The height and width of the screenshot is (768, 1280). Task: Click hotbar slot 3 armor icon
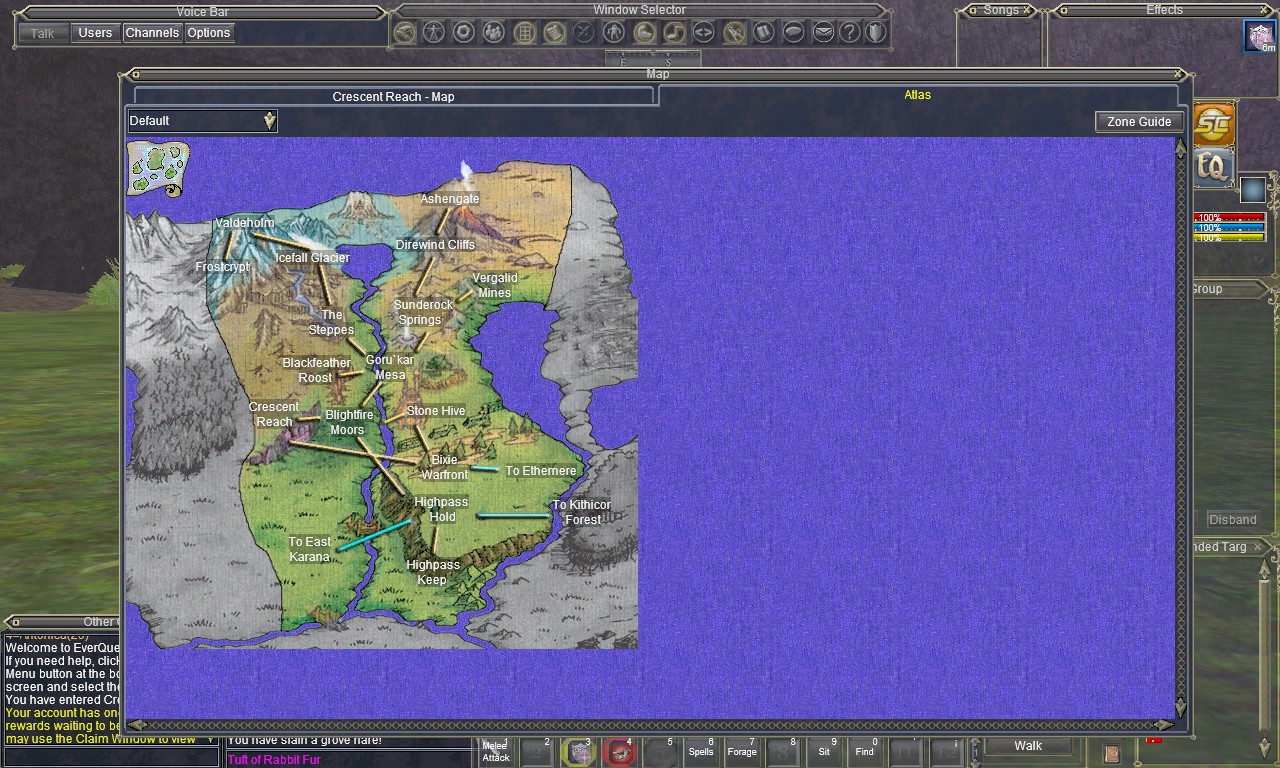(578, 752)
